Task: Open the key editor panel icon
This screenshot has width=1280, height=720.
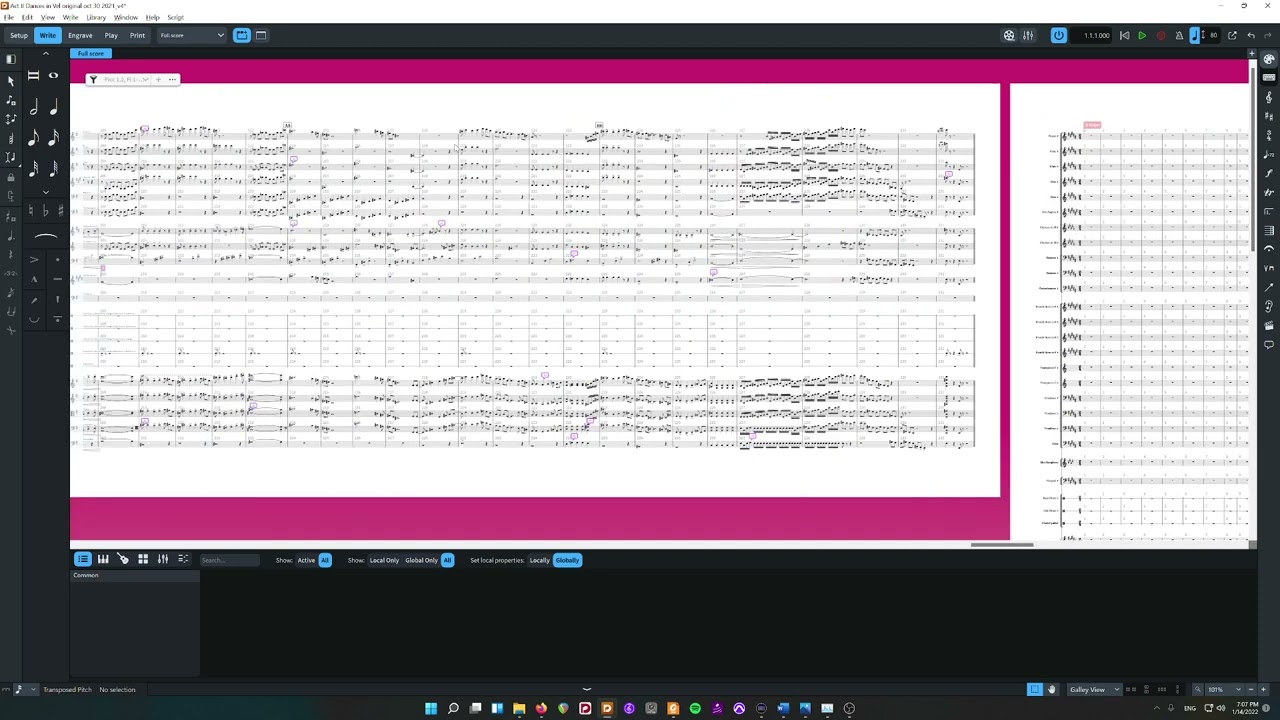Action: tap(183, 560)
